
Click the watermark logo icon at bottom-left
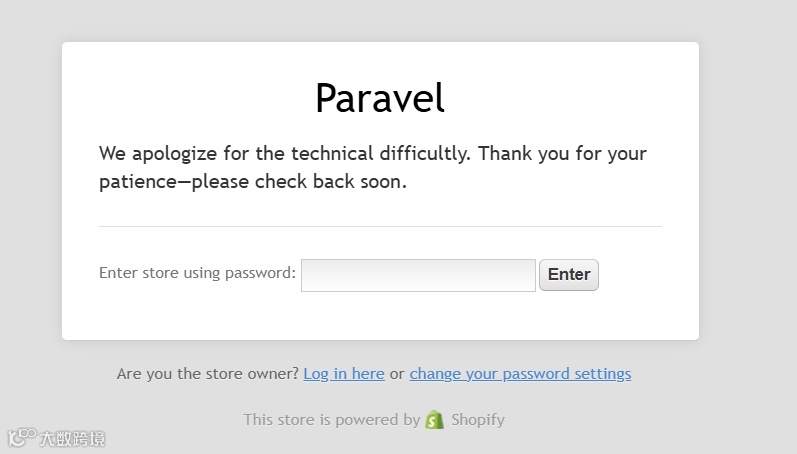click(x=21, y=438)
